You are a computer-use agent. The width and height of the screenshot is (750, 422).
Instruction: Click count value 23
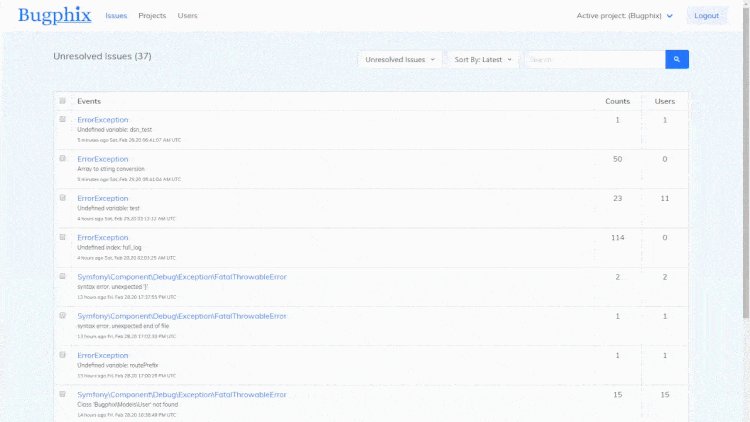[x=618, y=198]
